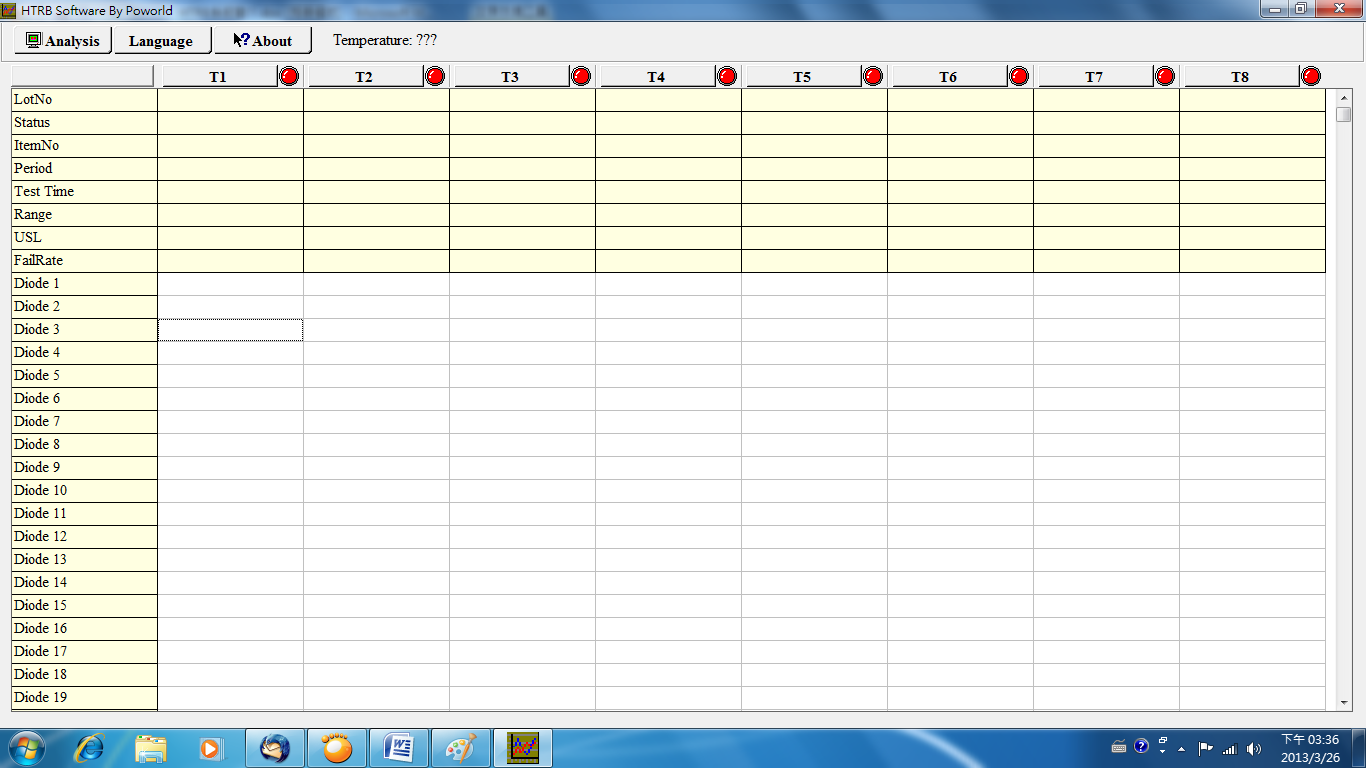Open the Analysis window
The height and width of the screenshot is (768, 1366).
click(x=62, y=41)
